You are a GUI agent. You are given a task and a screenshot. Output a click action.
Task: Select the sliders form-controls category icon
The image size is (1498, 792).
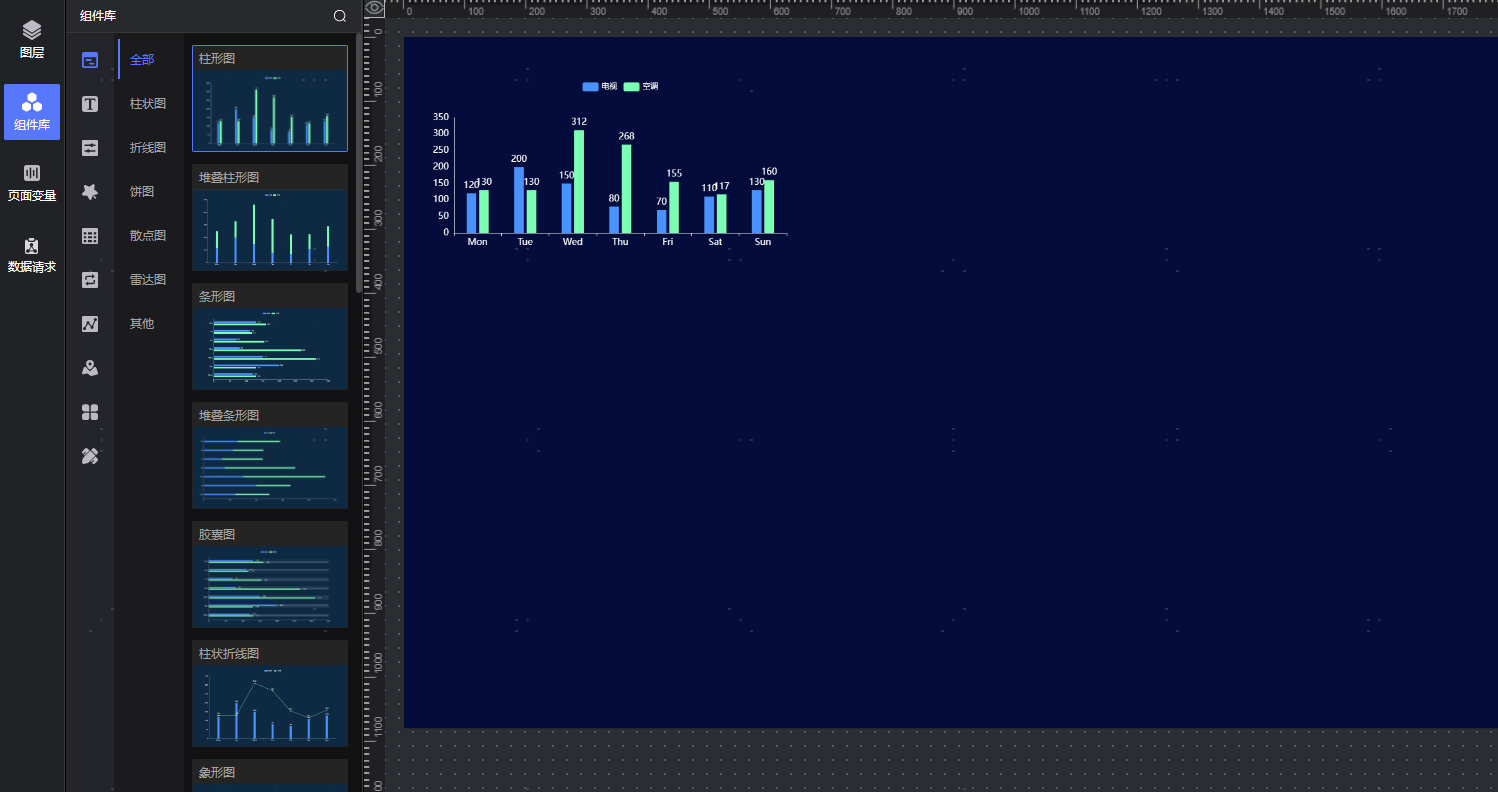pos(90,148)
